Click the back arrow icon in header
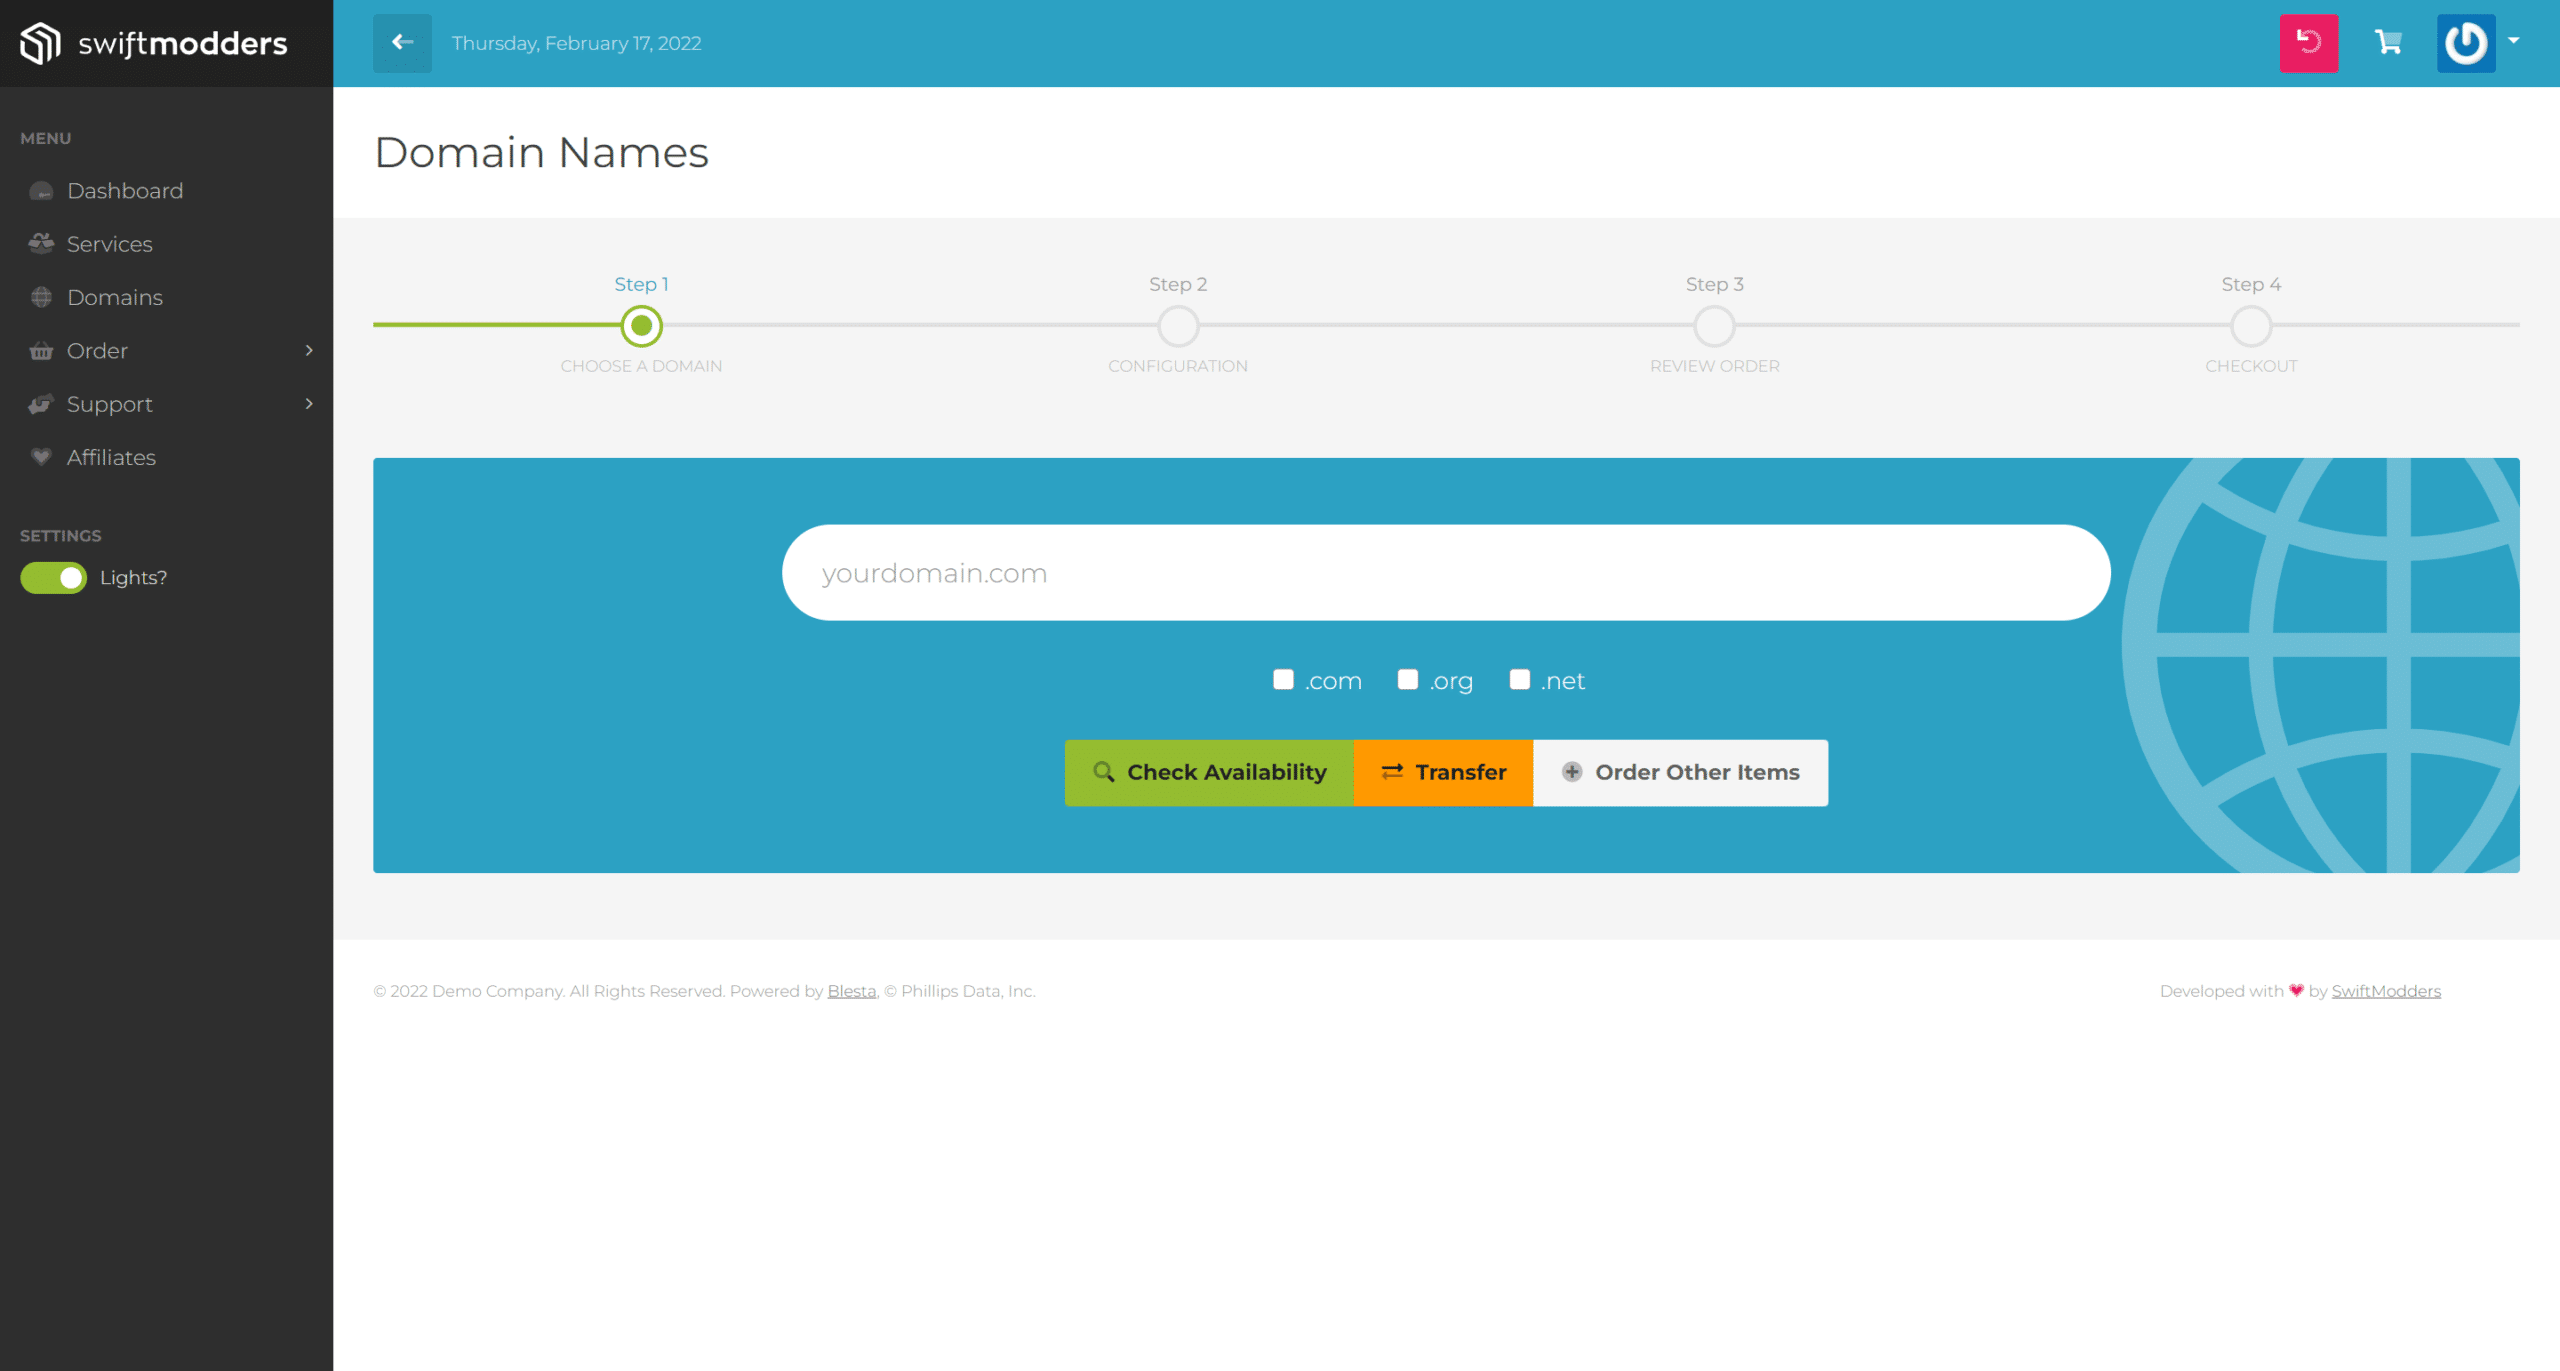Image resolution: width=2560 pixels, height=1371 pixels. [x=402, y=42]
